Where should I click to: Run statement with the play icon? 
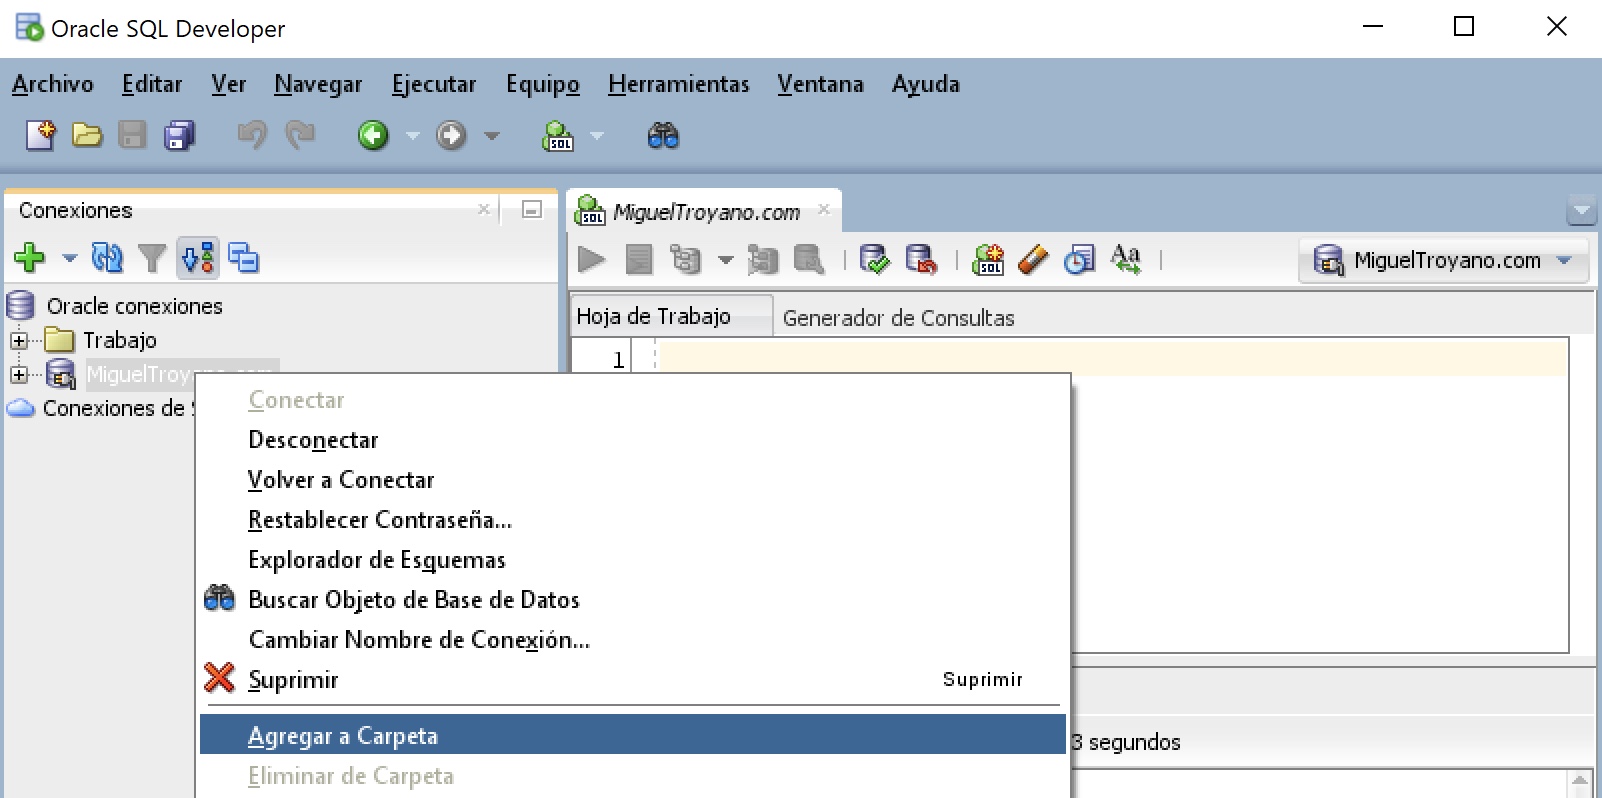592,260
